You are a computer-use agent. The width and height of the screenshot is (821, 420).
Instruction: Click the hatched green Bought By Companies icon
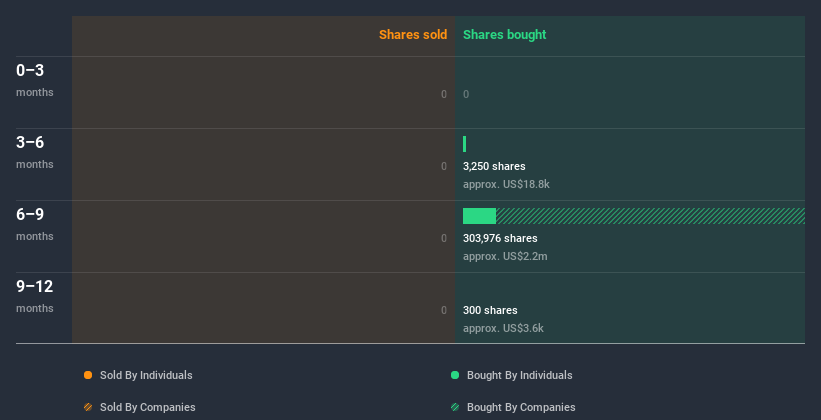pyautogui.click(x=455, y=407)
